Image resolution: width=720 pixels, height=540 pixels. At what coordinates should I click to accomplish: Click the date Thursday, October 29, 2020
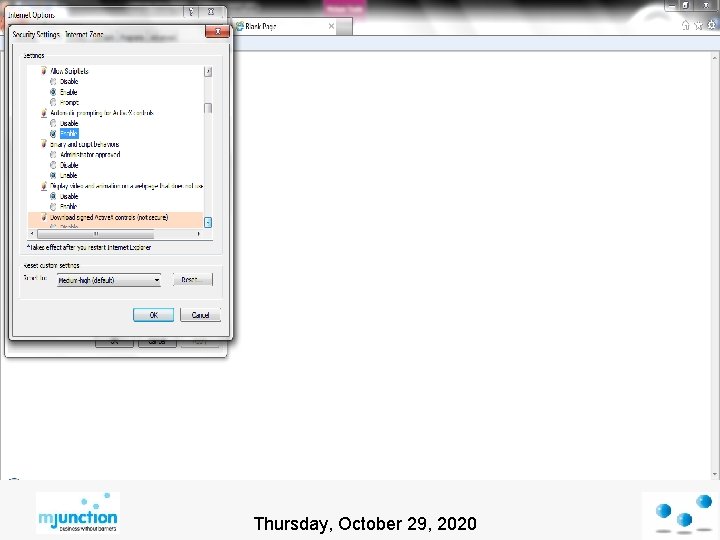coord(365,523)
